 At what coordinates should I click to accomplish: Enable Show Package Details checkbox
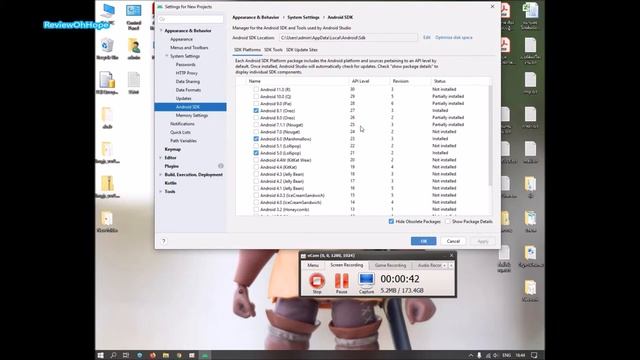pos(448,221)
